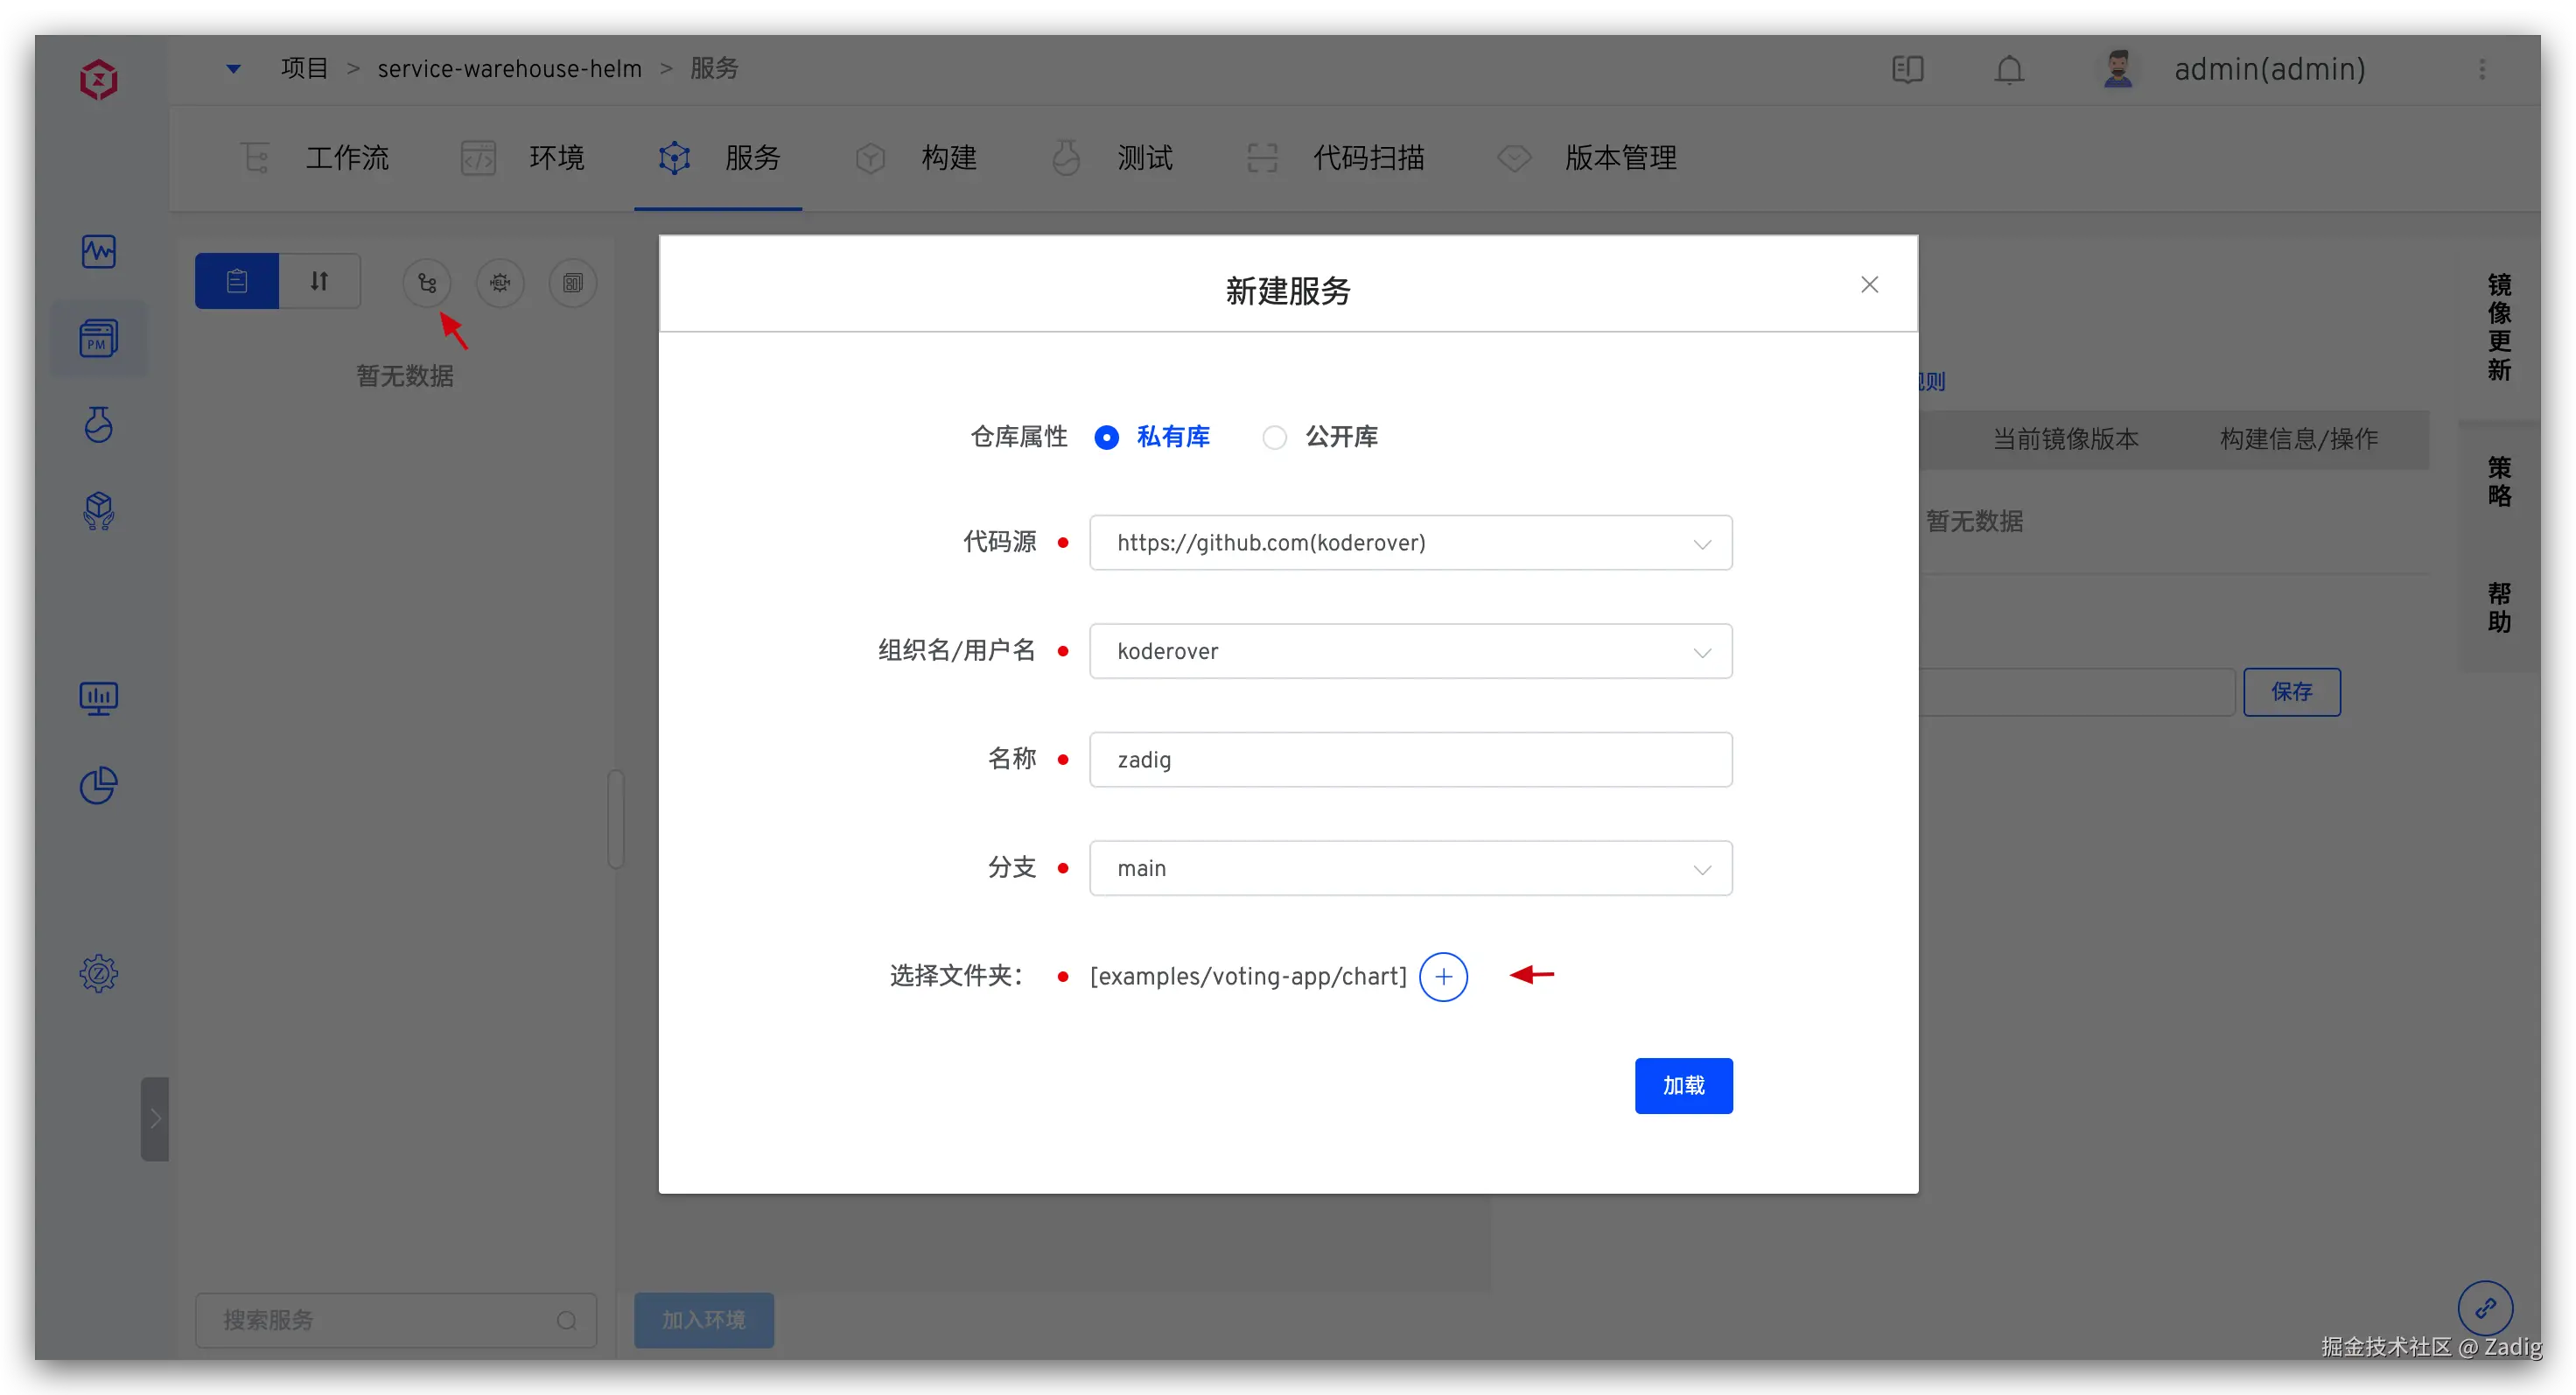2576x1395 pixels.
Task: Open the delivery box sidebar icon
Action: [98, 511]
